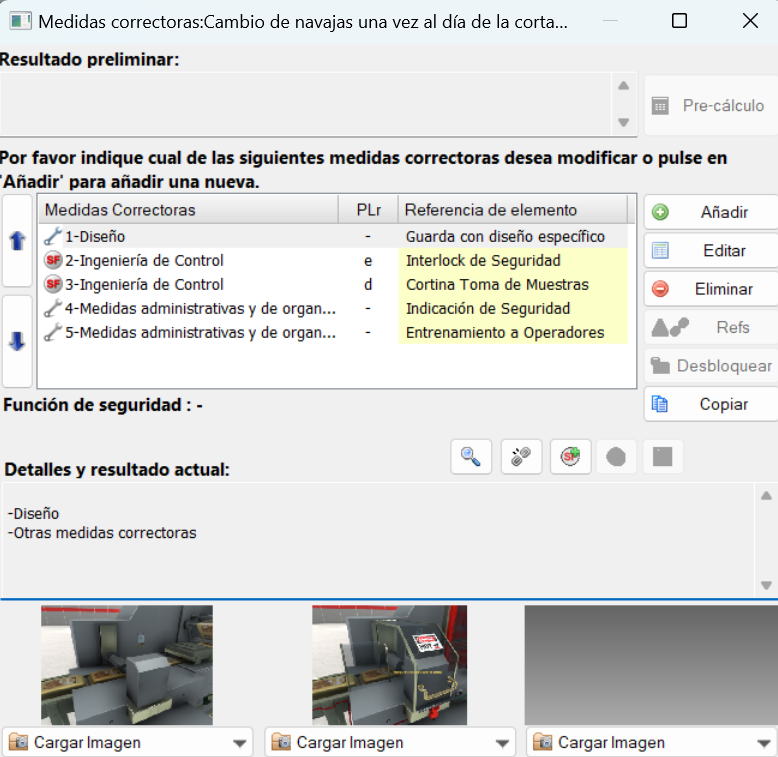
Task: Select the row 3-Ingeniería de Control
Action: [333, 284]
